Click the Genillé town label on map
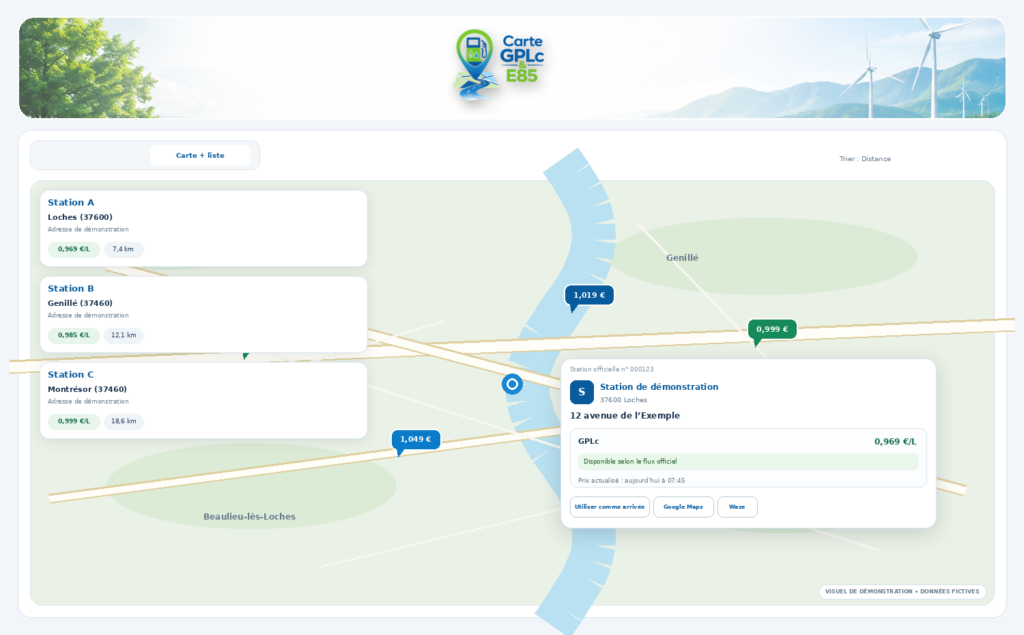 (682, 258)
